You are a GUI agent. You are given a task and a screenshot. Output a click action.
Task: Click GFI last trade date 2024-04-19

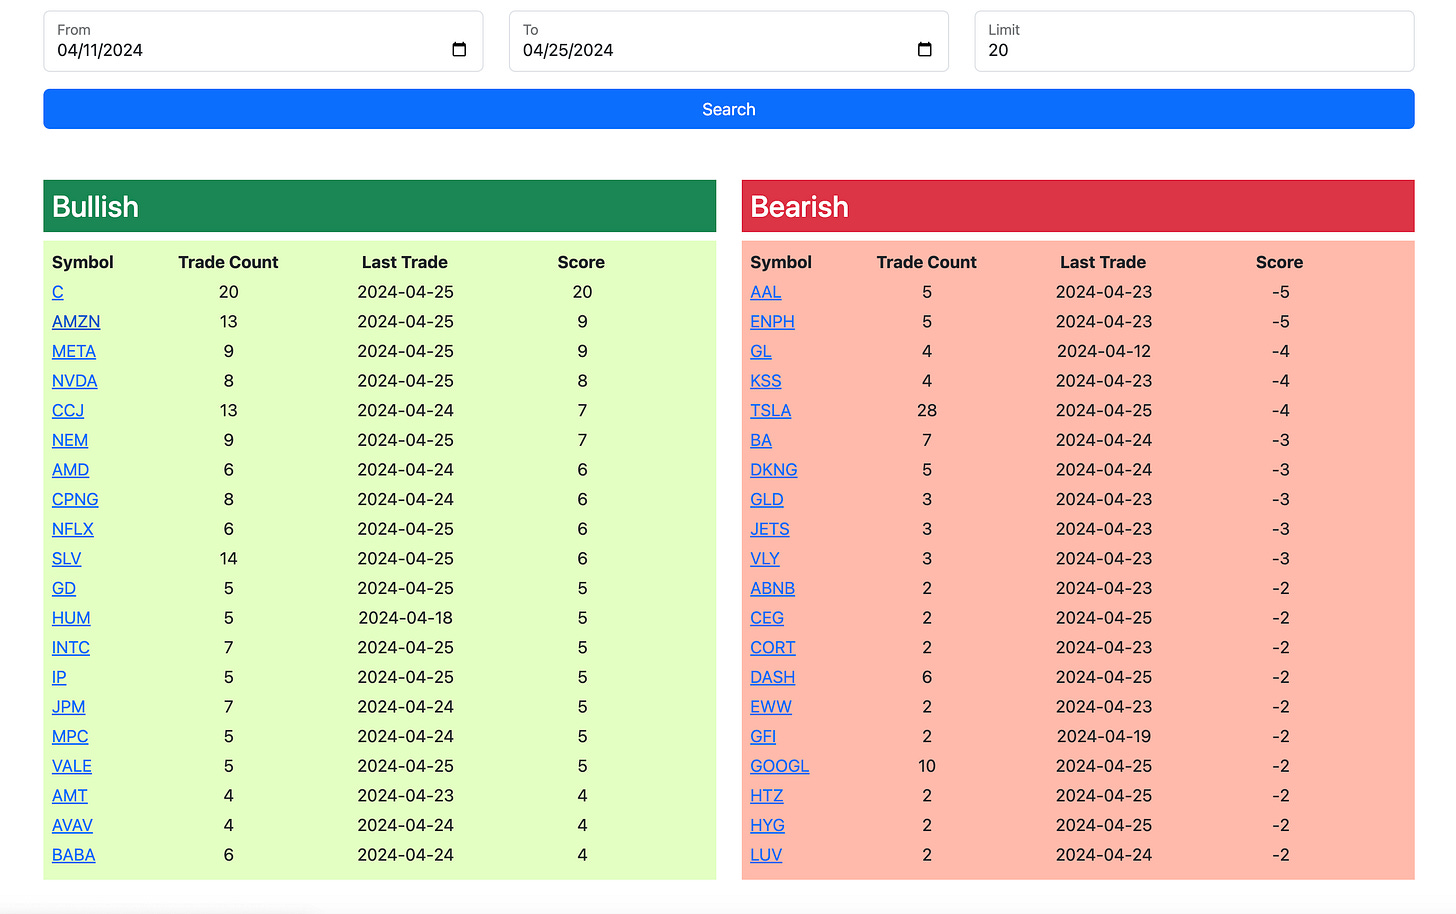coord(1104,736)
